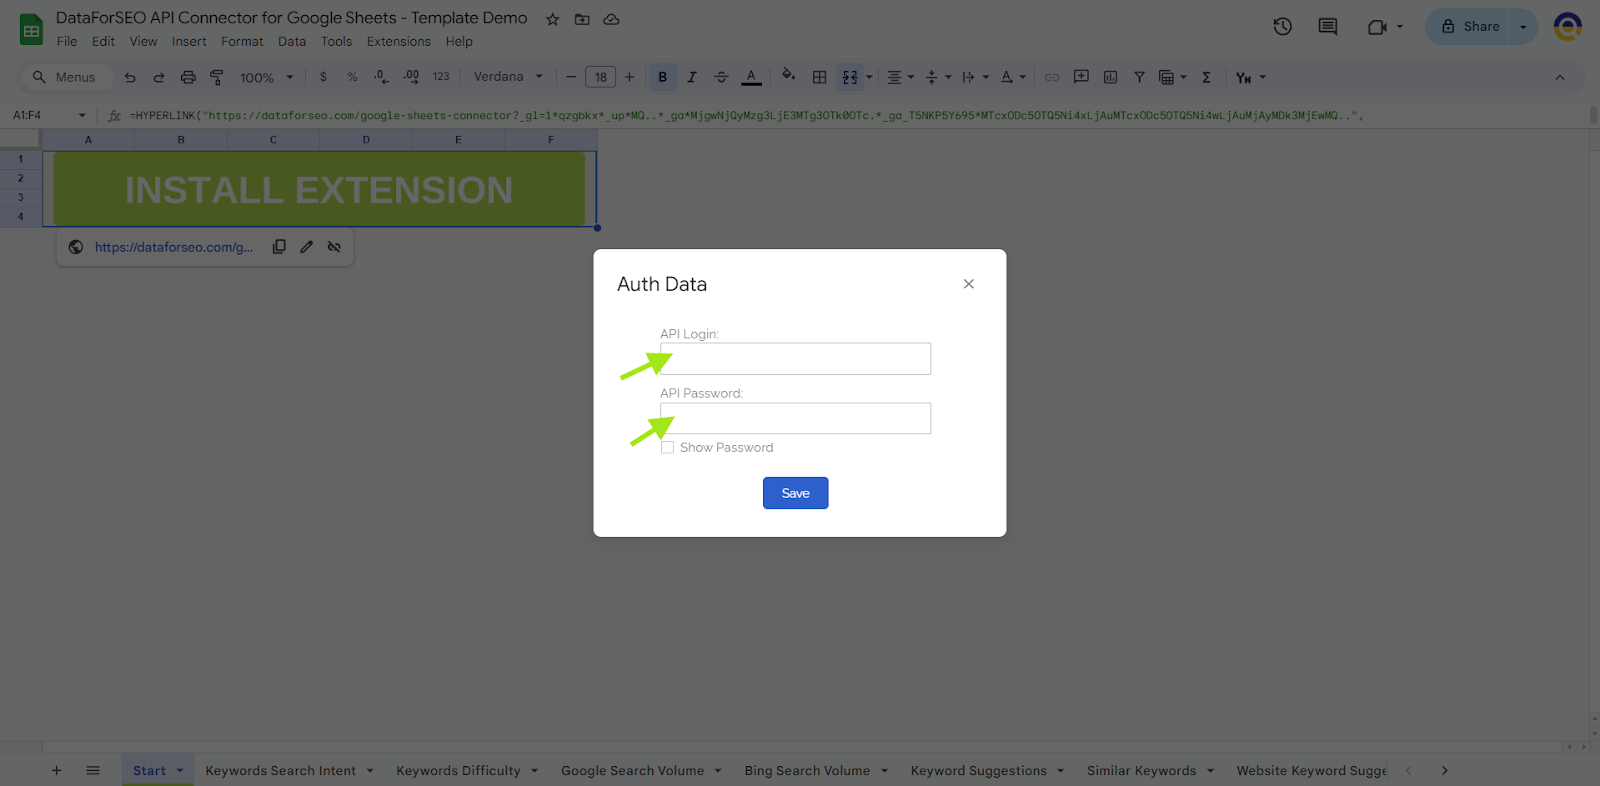Click the INSTALL EXTENSION banner

coord(319,189)
